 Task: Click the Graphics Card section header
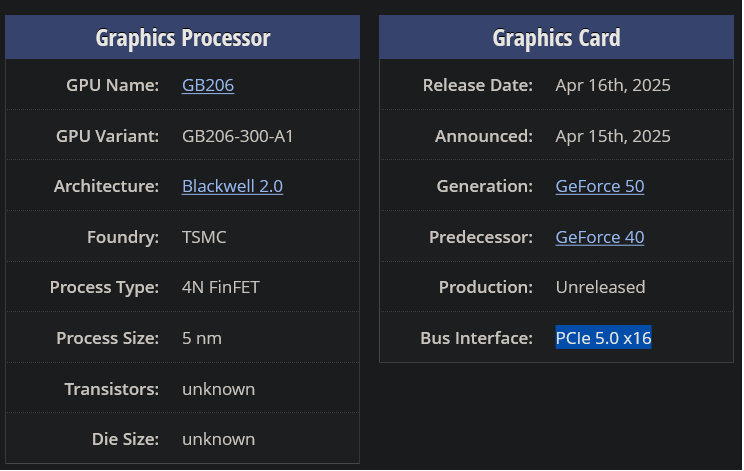[556, 38]
